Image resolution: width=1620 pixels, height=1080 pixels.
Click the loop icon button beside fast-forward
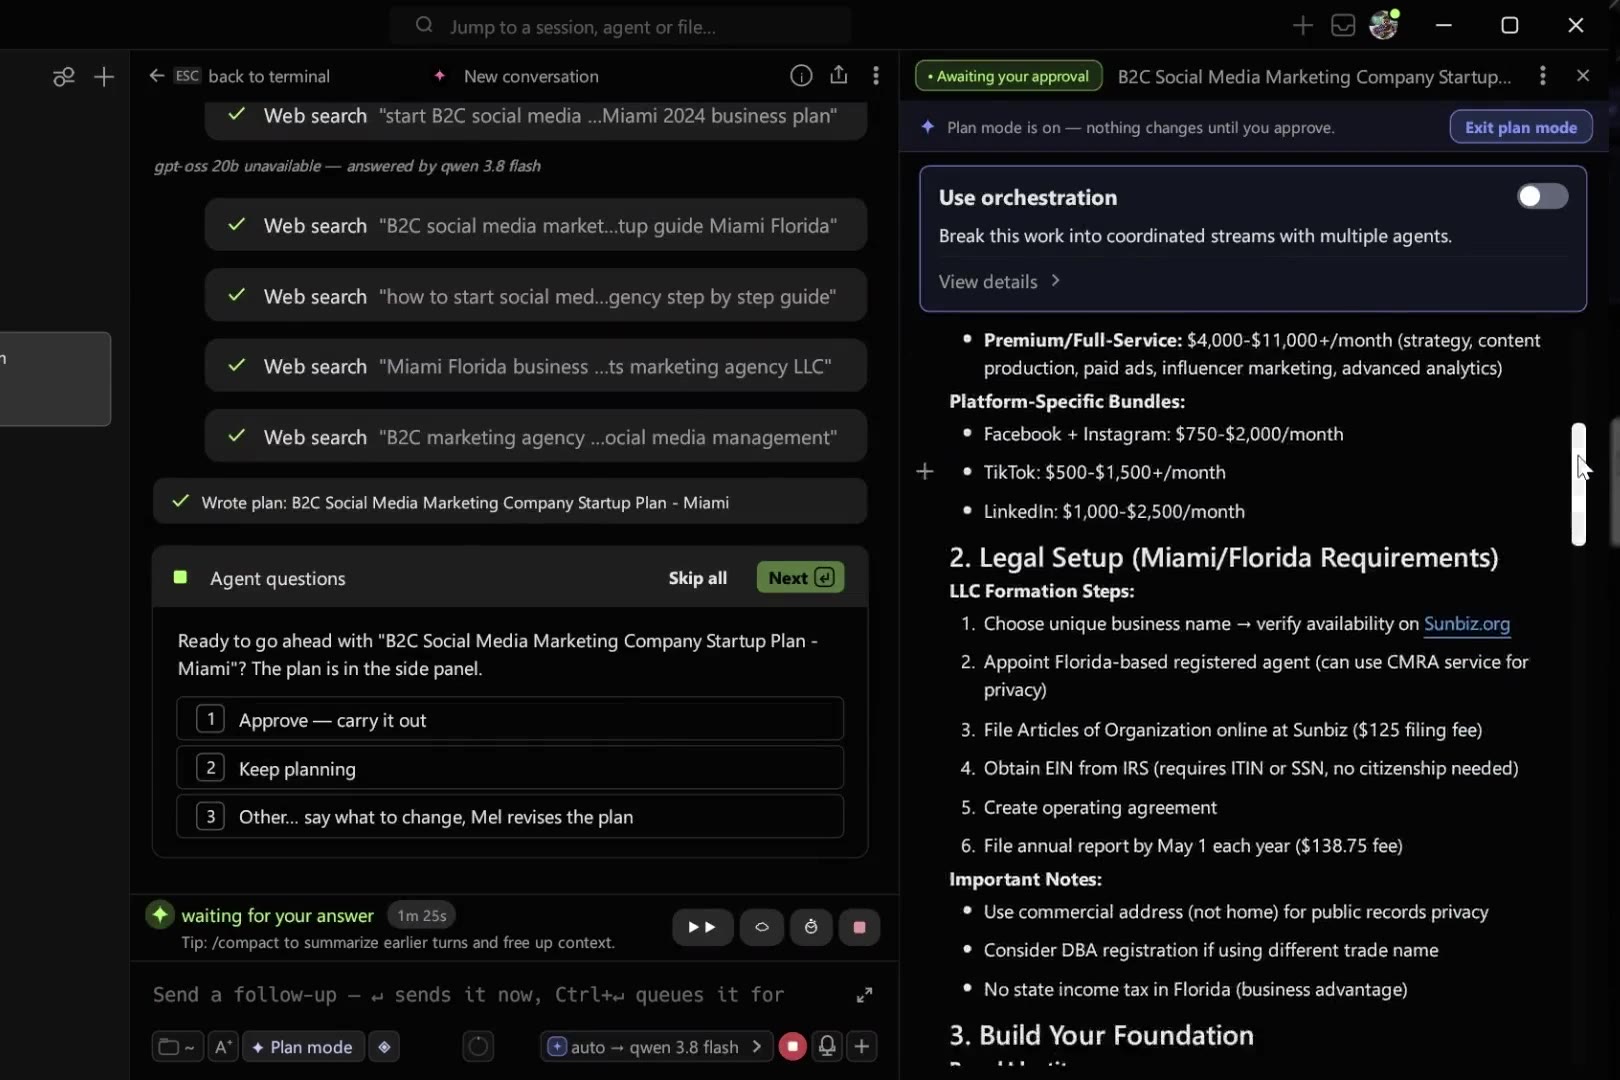pos(762,928)
